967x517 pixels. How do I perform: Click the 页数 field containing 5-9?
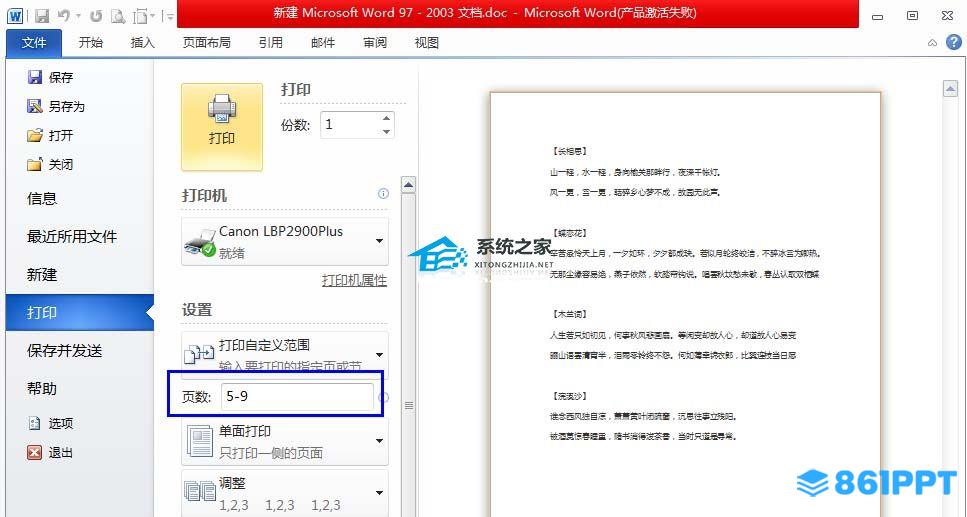click(297, 397)
